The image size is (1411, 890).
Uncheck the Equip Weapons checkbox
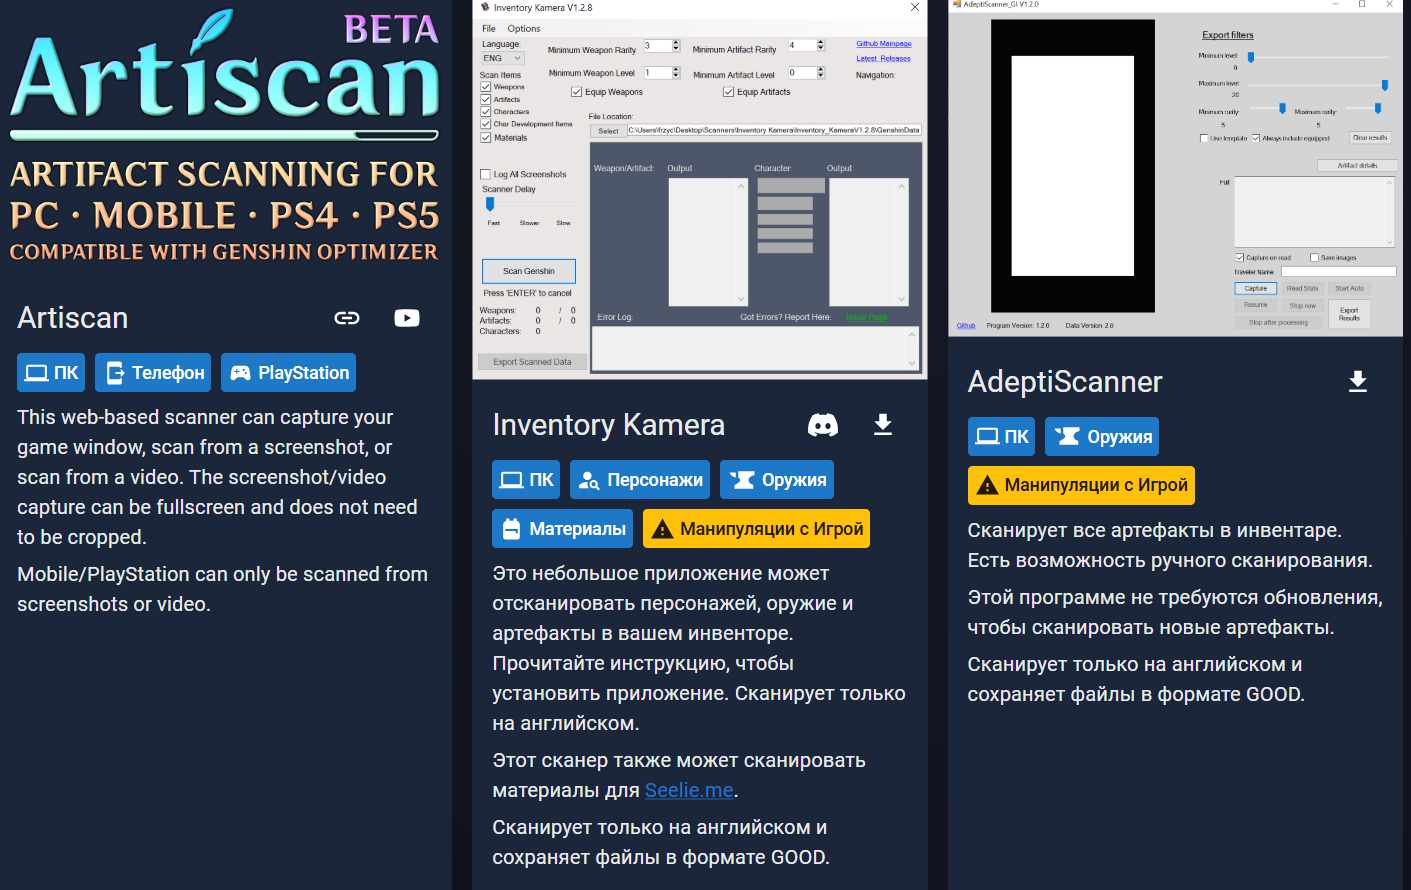[577, 92]
